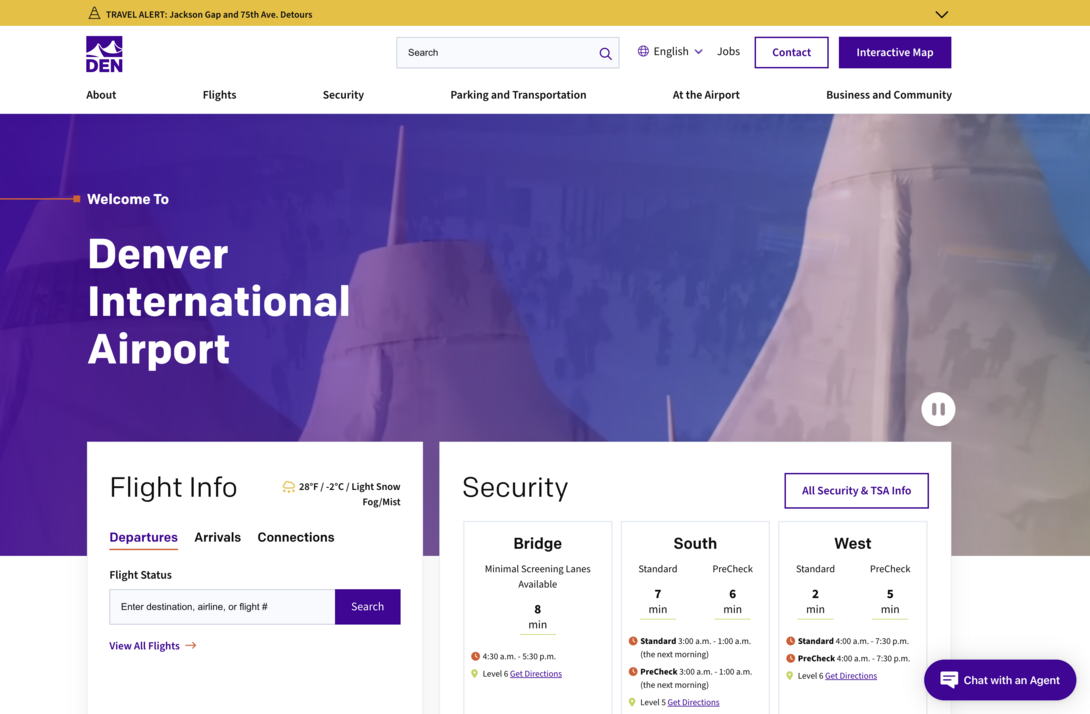1090x714 pixels.
Task: Expand the Jackson Gap travel alert banner
Action: (x=941, y=14)
